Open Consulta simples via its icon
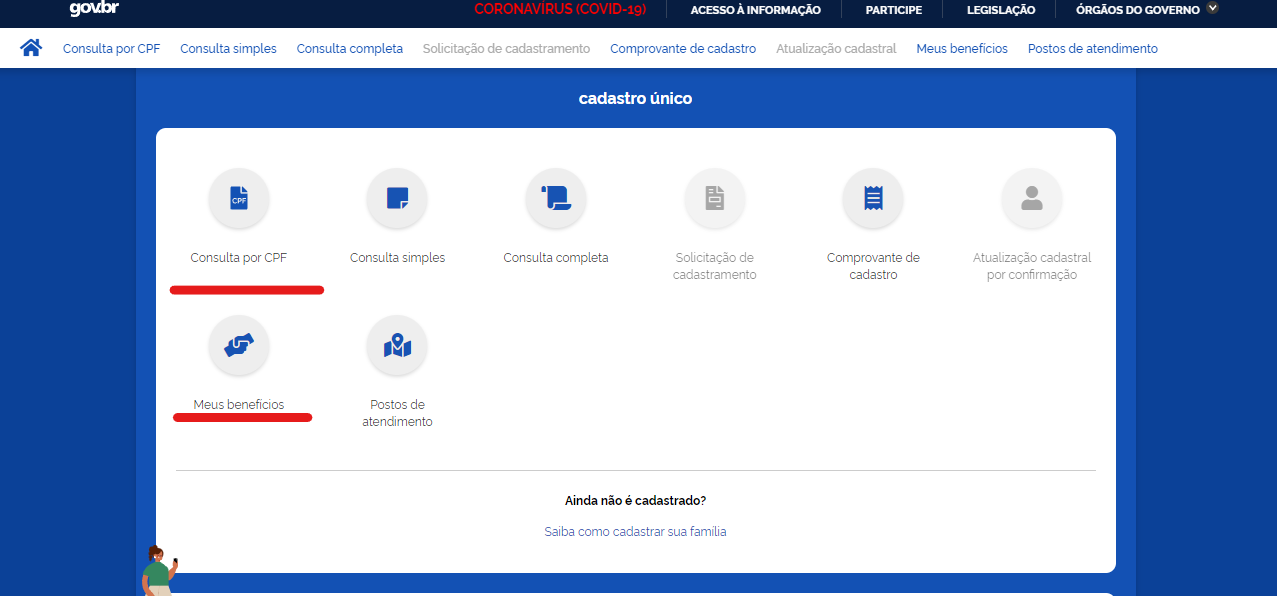 (x=396, y=198)
